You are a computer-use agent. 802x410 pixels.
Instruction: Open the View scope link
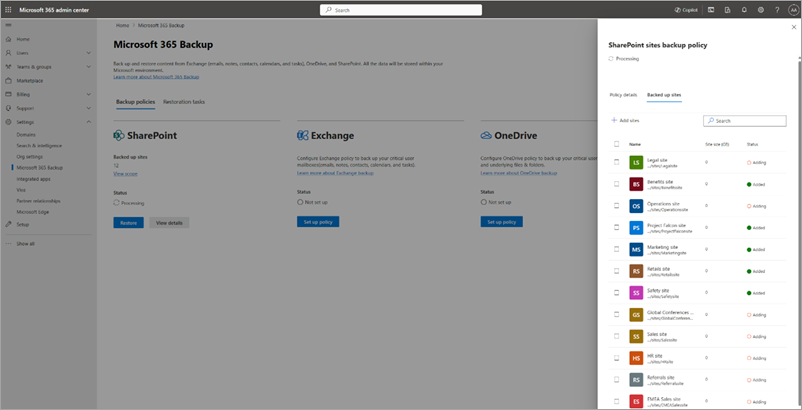pos(125,174)
